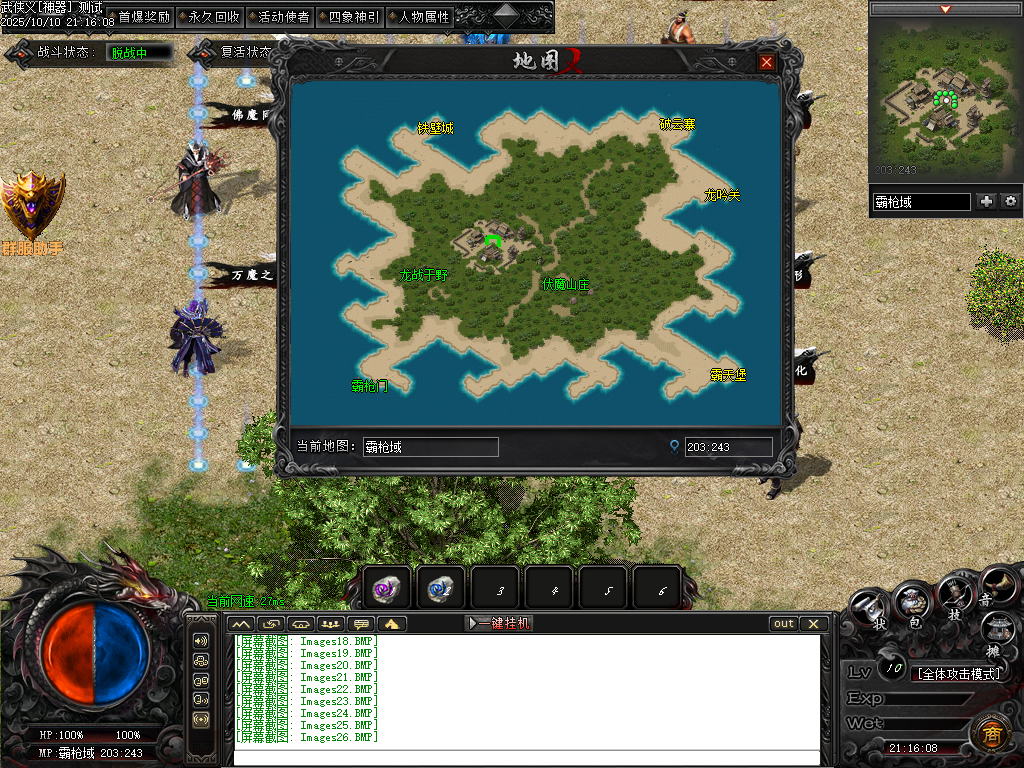Toggle the all attack mode (全体攻击模式) label
Image resolution: width=1024 pixels, height=768 pixels.
point(959,674)
